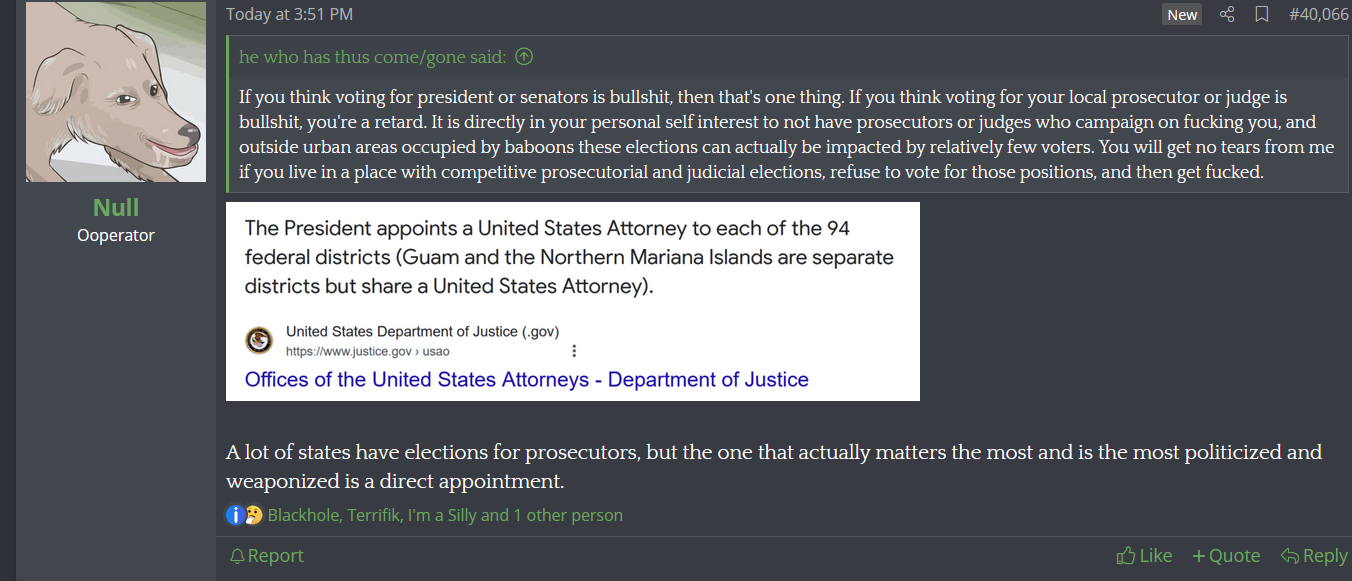The height and width of the screenshot is (581, 1352).
Task: Open the embedded Google result screenshot image
Action: coord(572,270)
